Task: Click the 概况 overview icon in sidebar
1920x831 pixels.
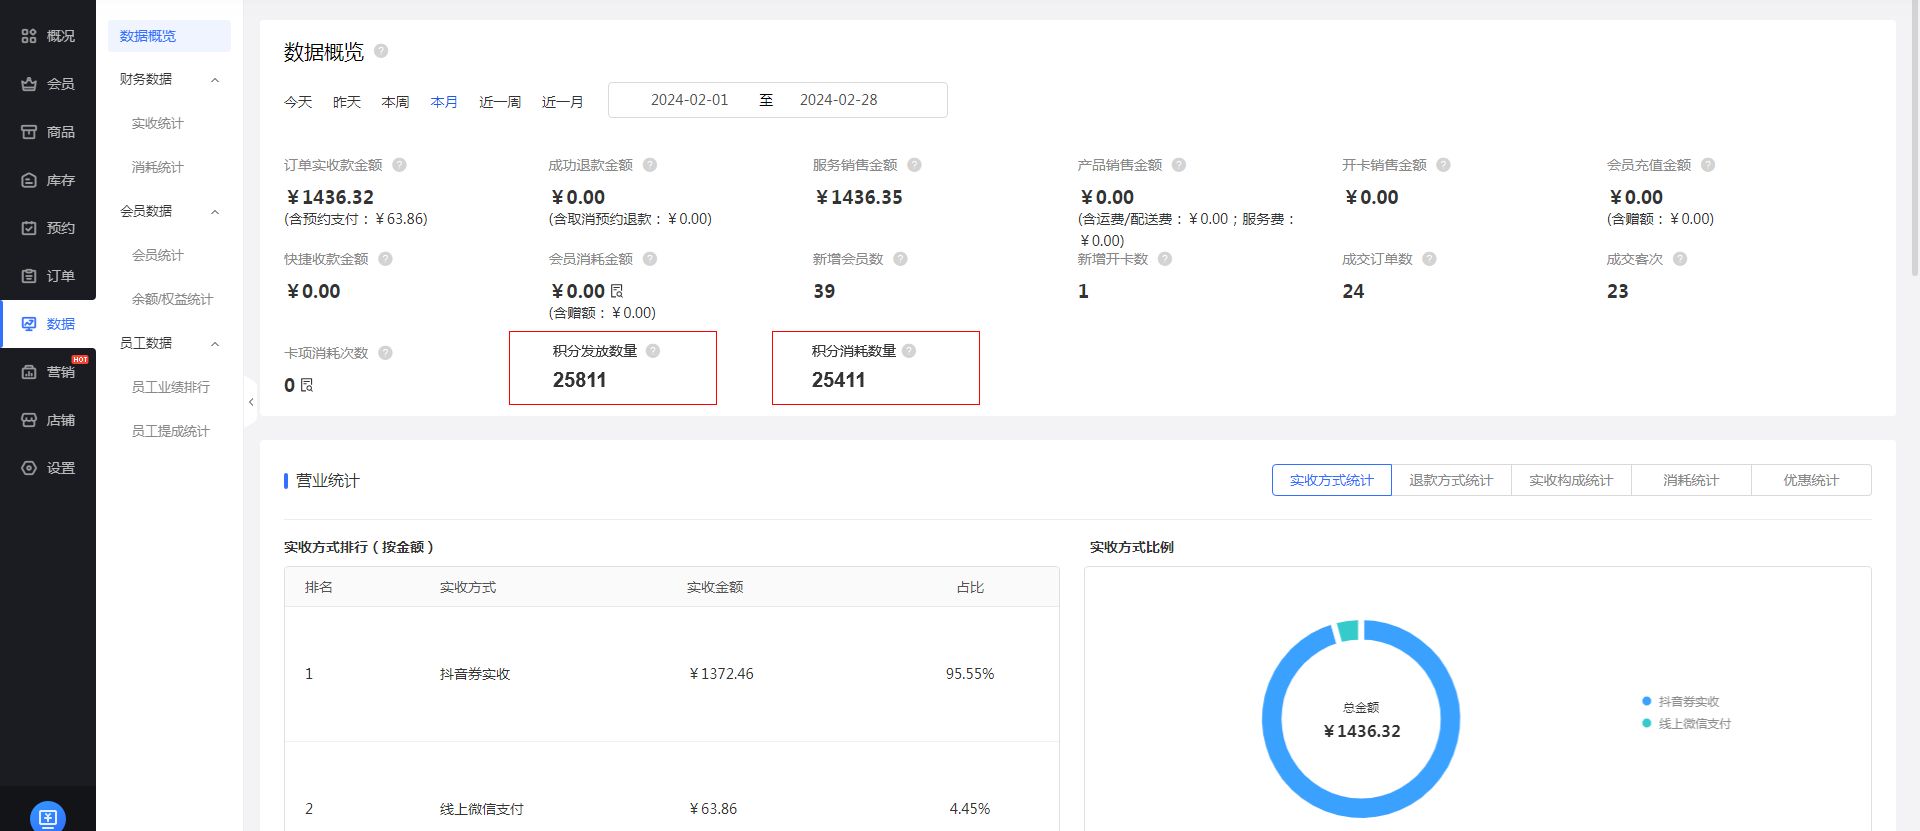Action: pos(29,36)
